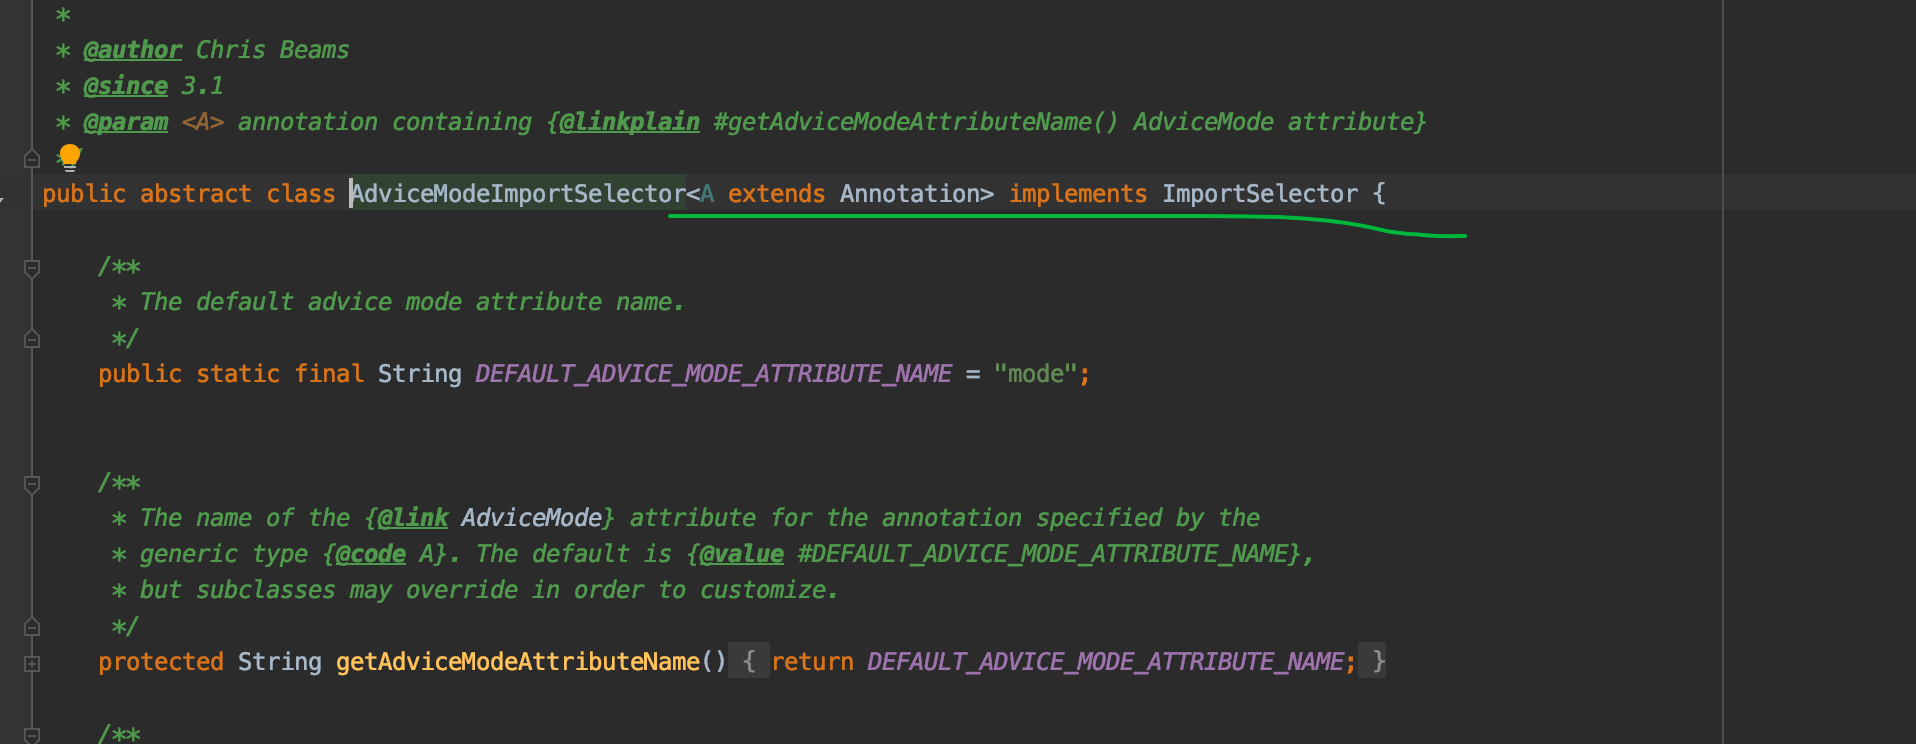Click #getAdviceModeAttributeName() reference in the @param comment
This screenshot has width=1916, height=744.
coord(916,122)
